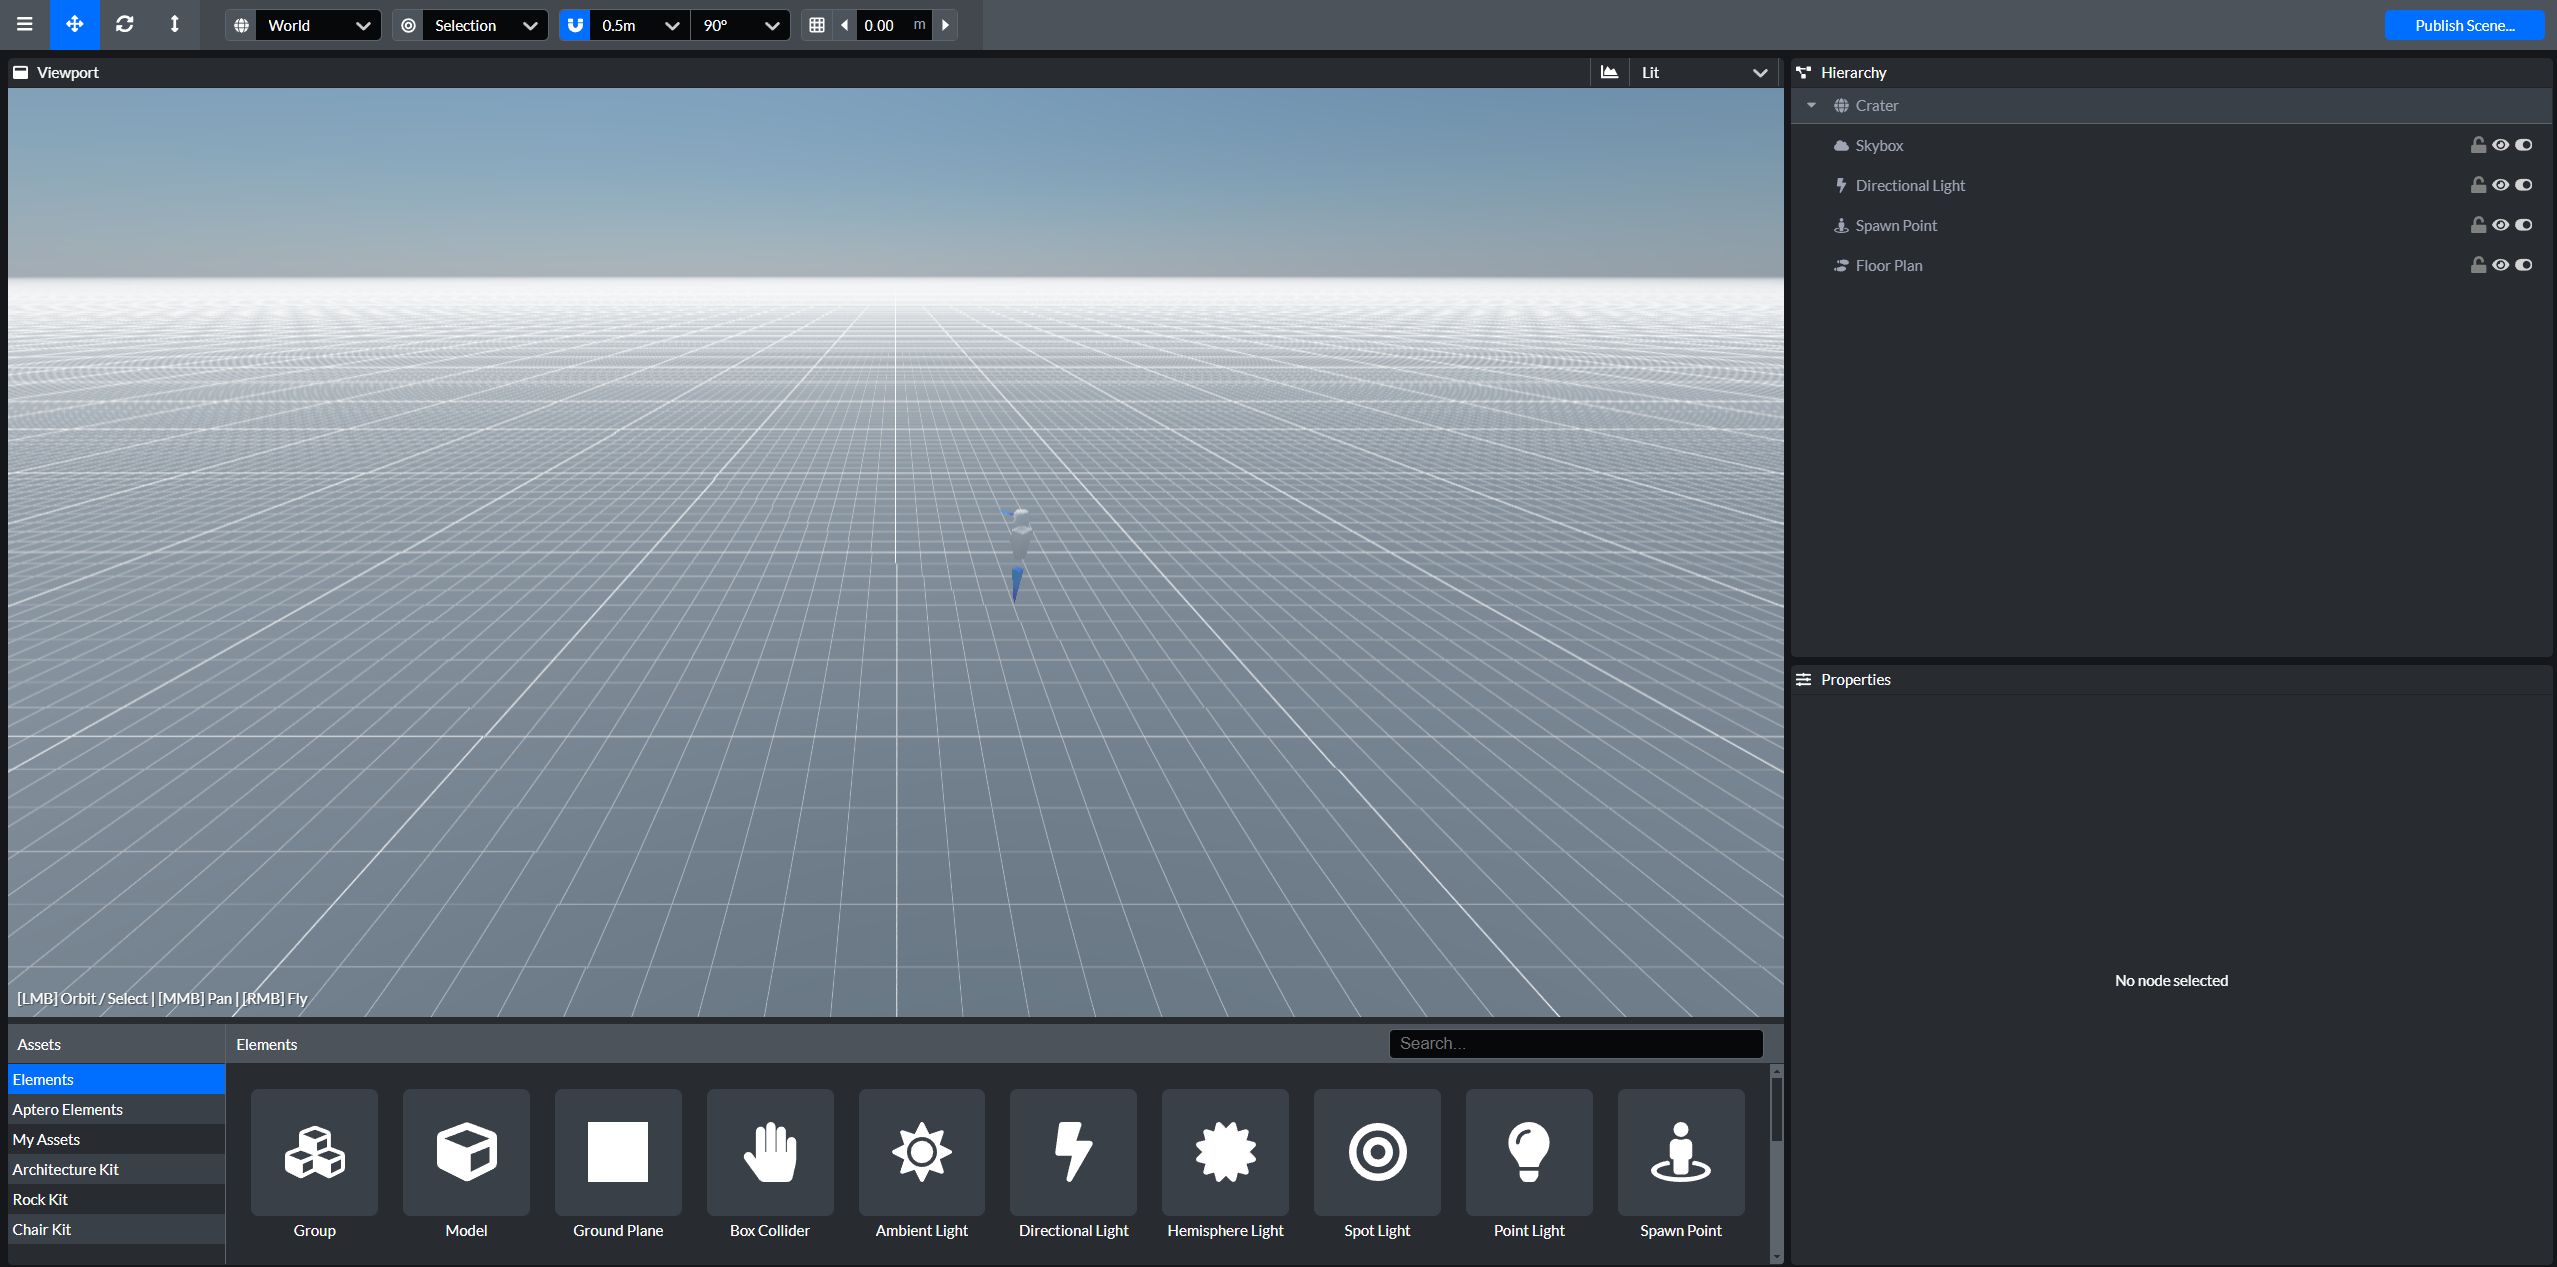2557x1267 pixels.
Task: Add a Point Light element
Action: (1529, 1165)
